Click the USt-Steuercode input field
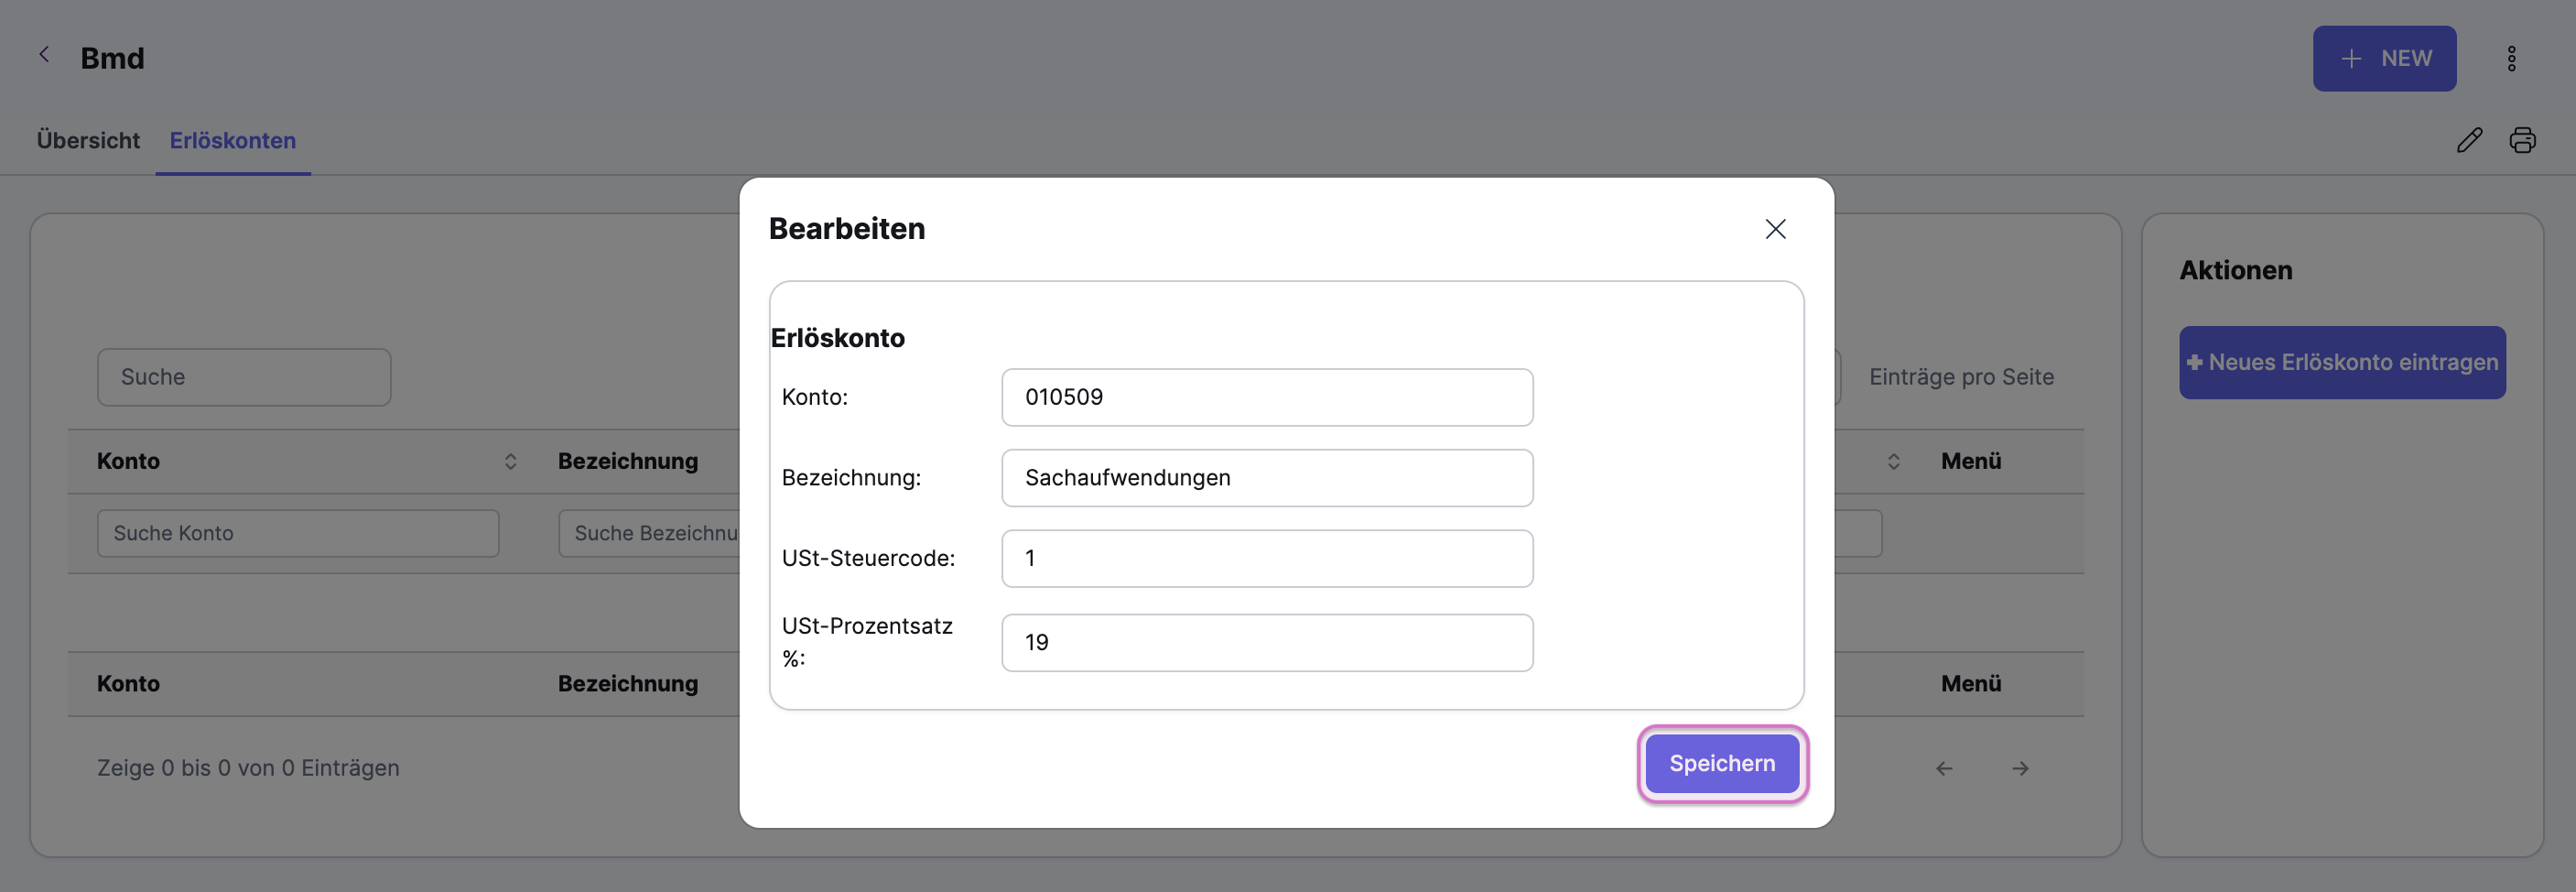The height and width of the screenshot is (892, 2576). point(1267,559)
